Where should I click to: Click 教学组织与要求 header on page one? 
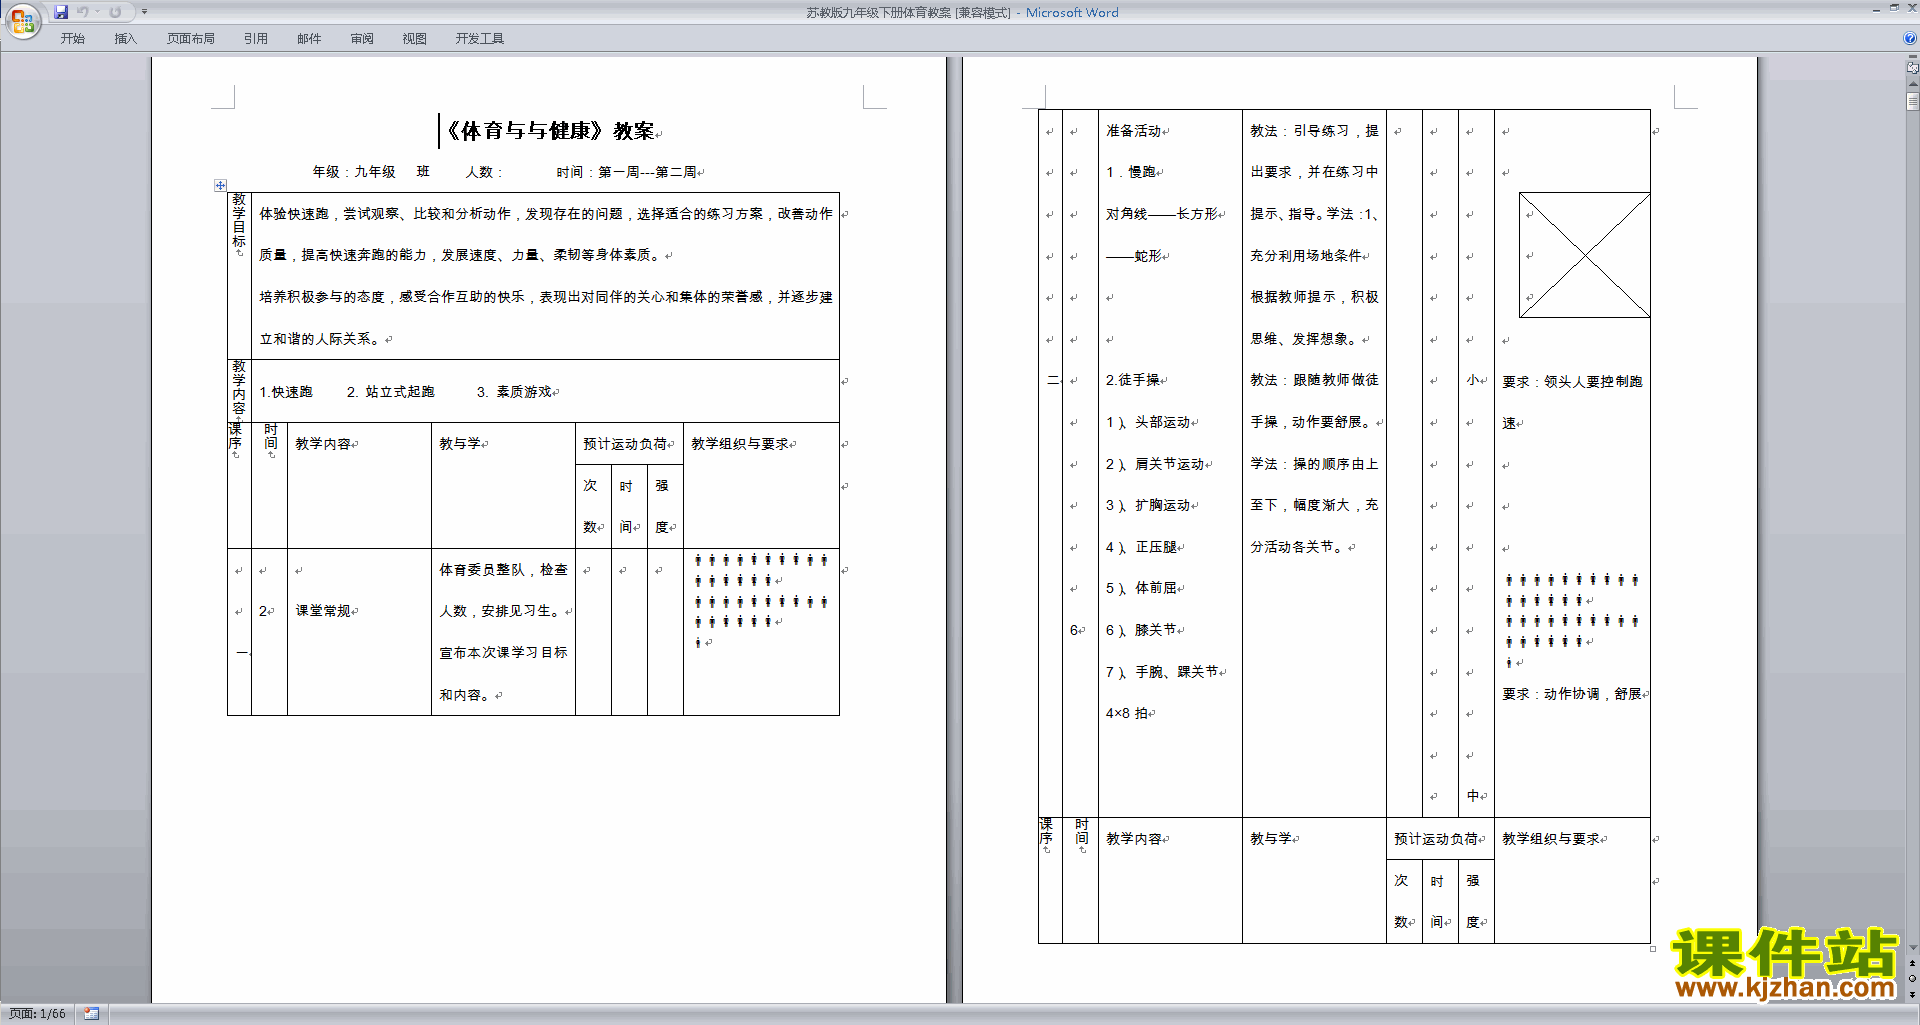[x=740, y=444]
